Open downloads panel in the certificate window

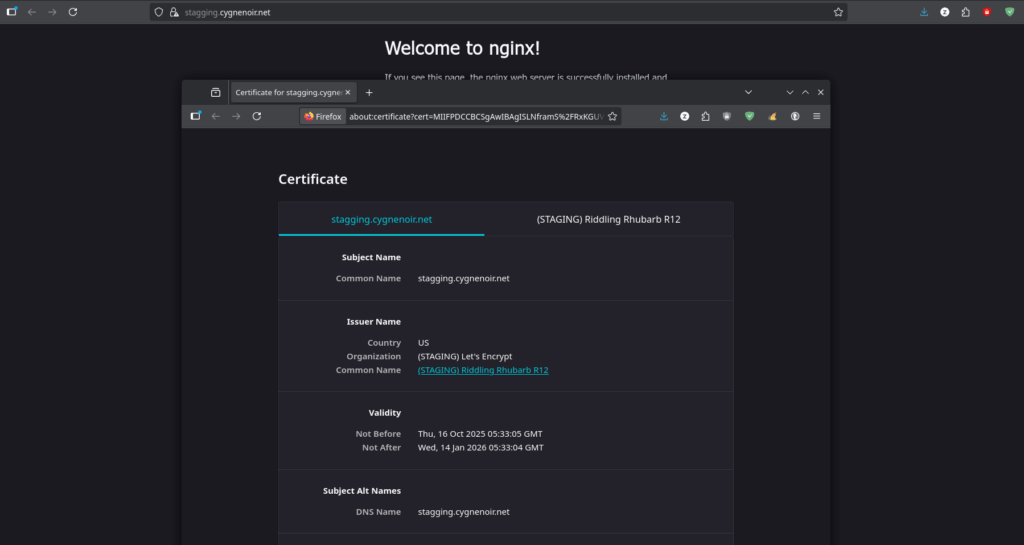664,116
